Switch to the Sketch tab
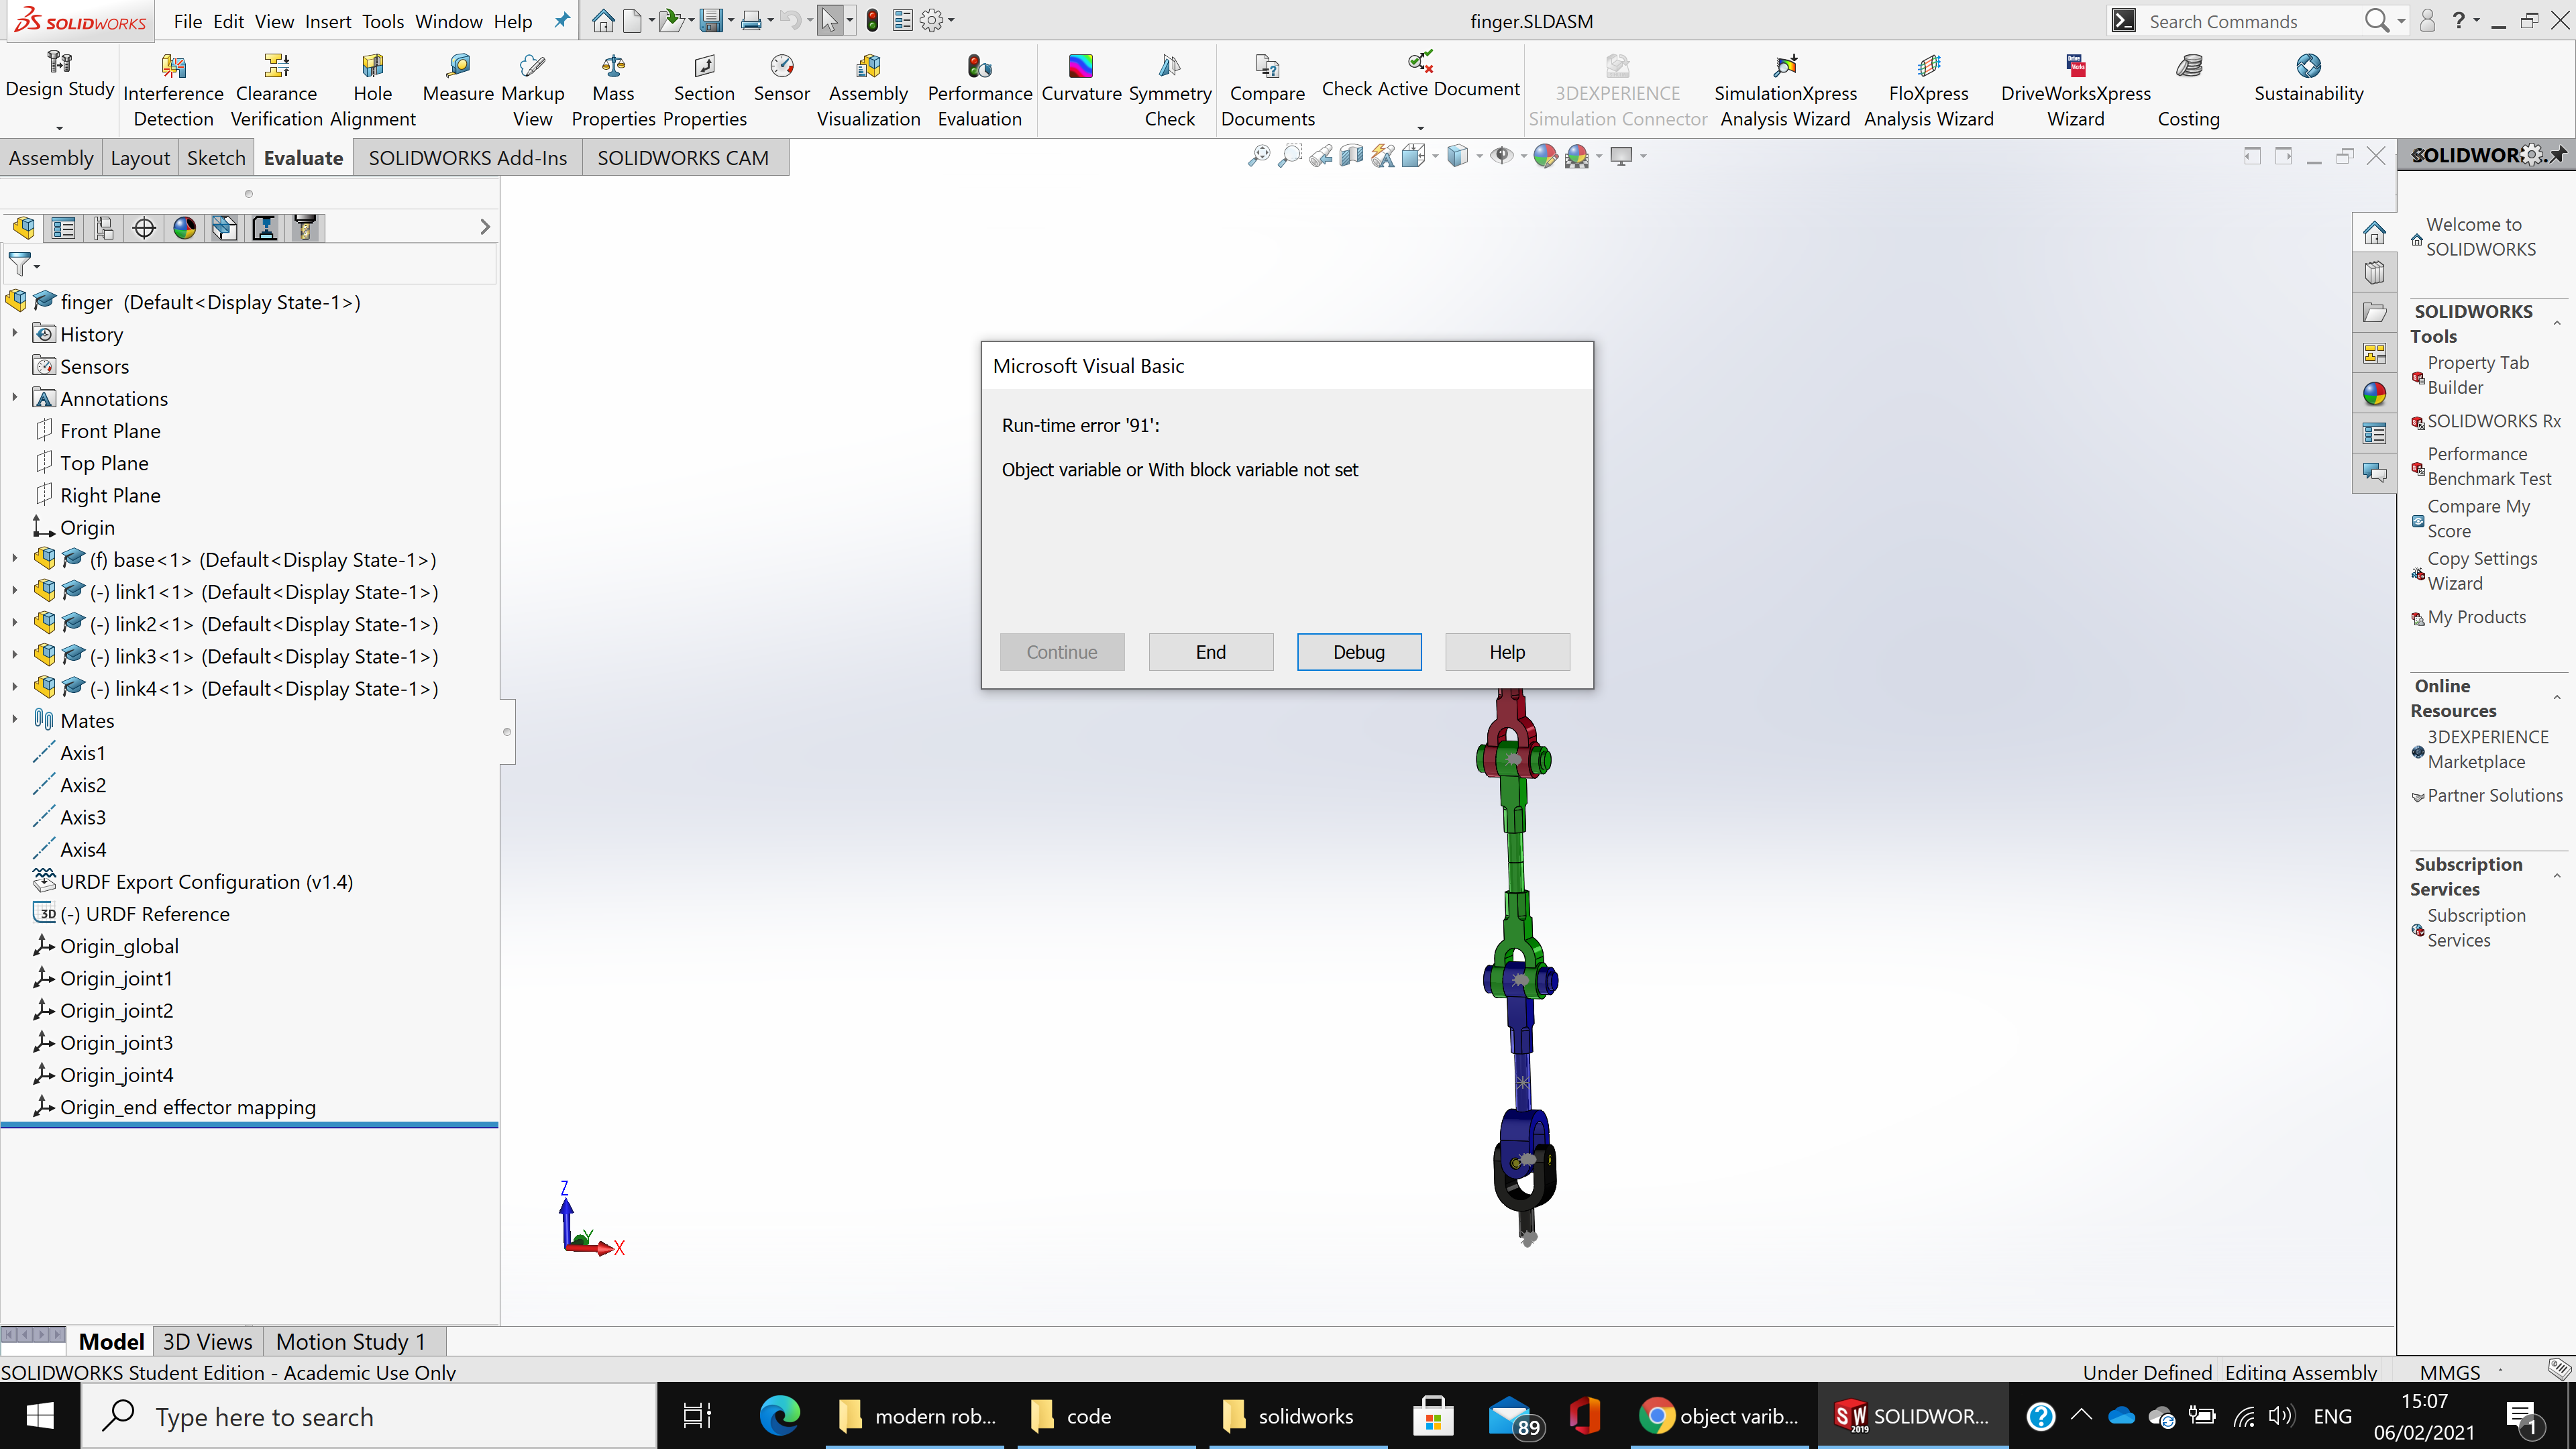Viewport: 2576px width, 1449px height. 216,158
